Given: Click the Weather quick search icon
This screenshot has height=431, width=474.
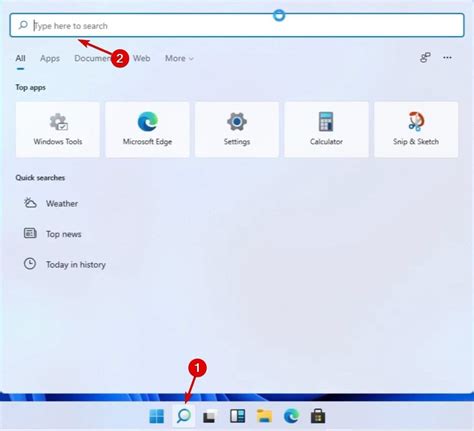Looking at the screenshot, I should [30, 203].
